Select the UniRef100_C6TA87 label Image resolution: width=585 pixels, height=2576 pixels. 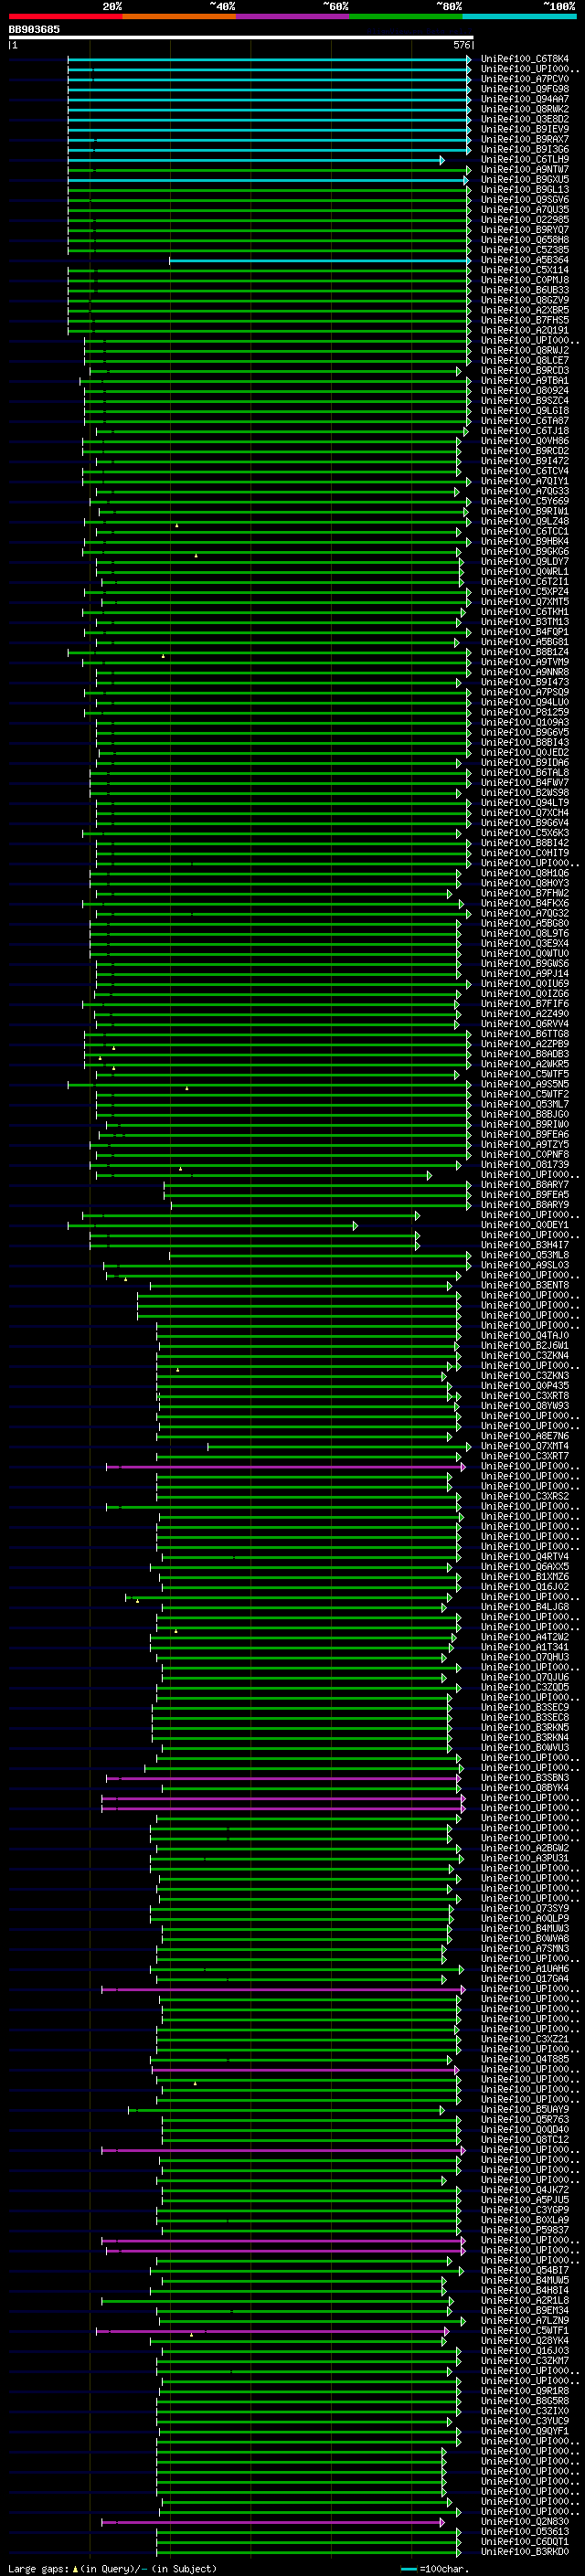524,421
